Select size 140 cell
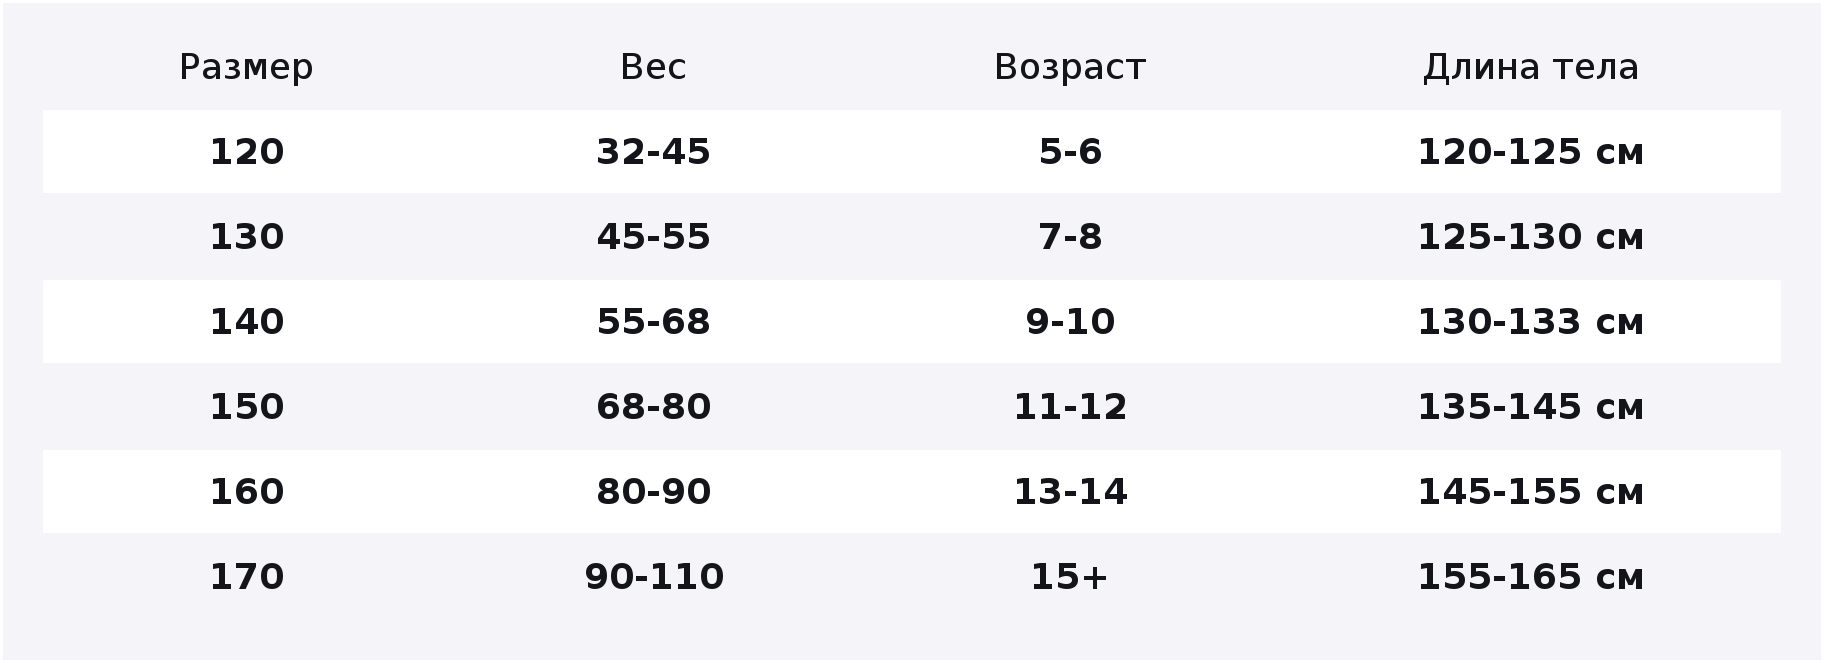Screen dimensions: 1824x663 click(x=247, y=322)
